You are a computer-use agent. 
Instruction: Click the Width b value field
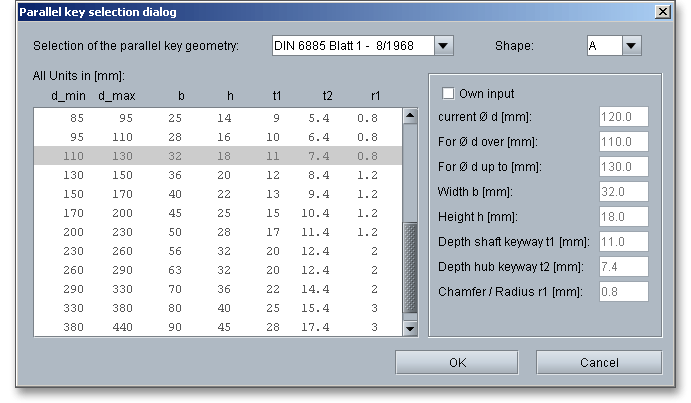624,192
